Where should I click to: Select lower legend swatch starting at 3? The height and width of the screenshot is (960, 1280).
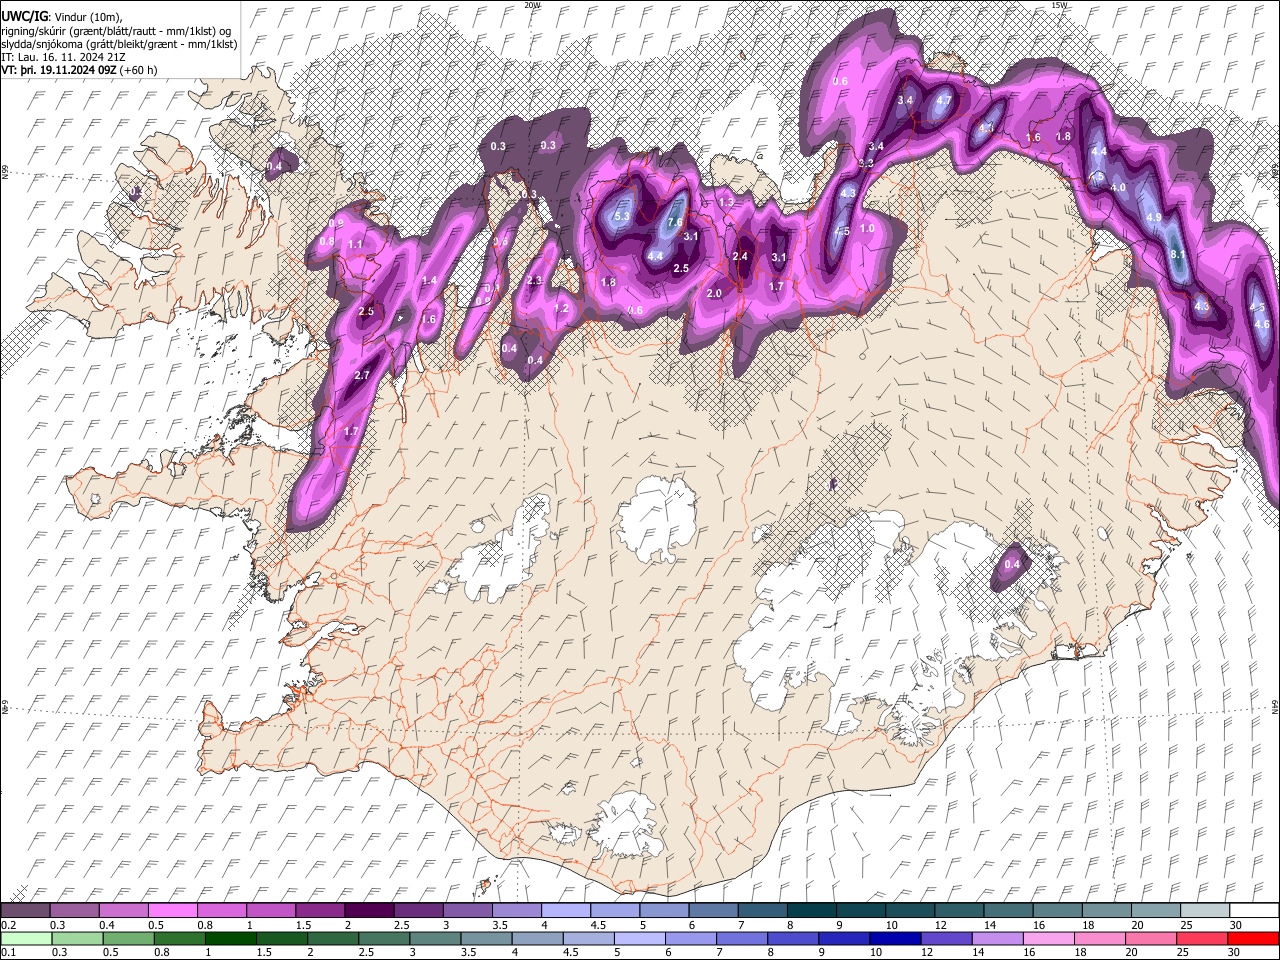[435, 939]
